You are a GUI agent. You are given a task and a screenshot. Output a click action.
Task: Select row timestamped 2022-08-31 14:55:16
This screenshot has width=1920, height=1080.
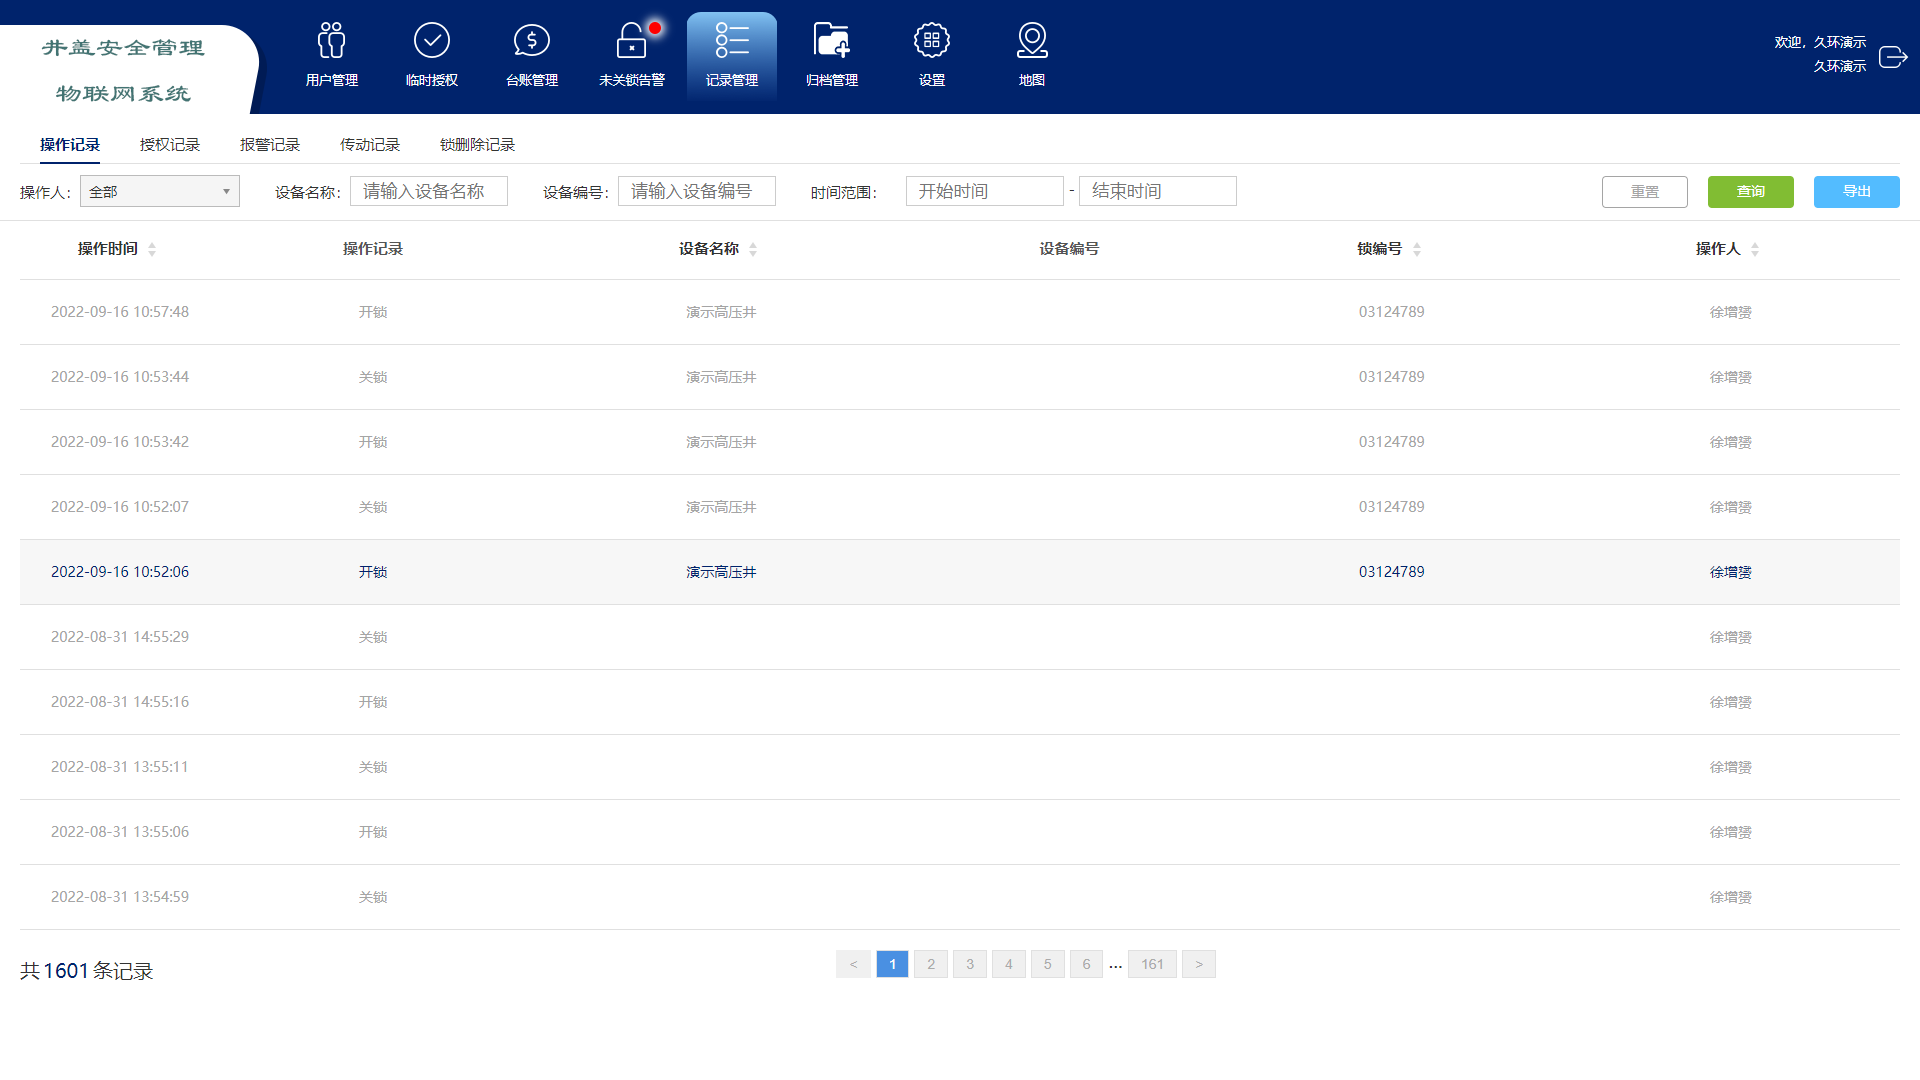pos(960,702)
